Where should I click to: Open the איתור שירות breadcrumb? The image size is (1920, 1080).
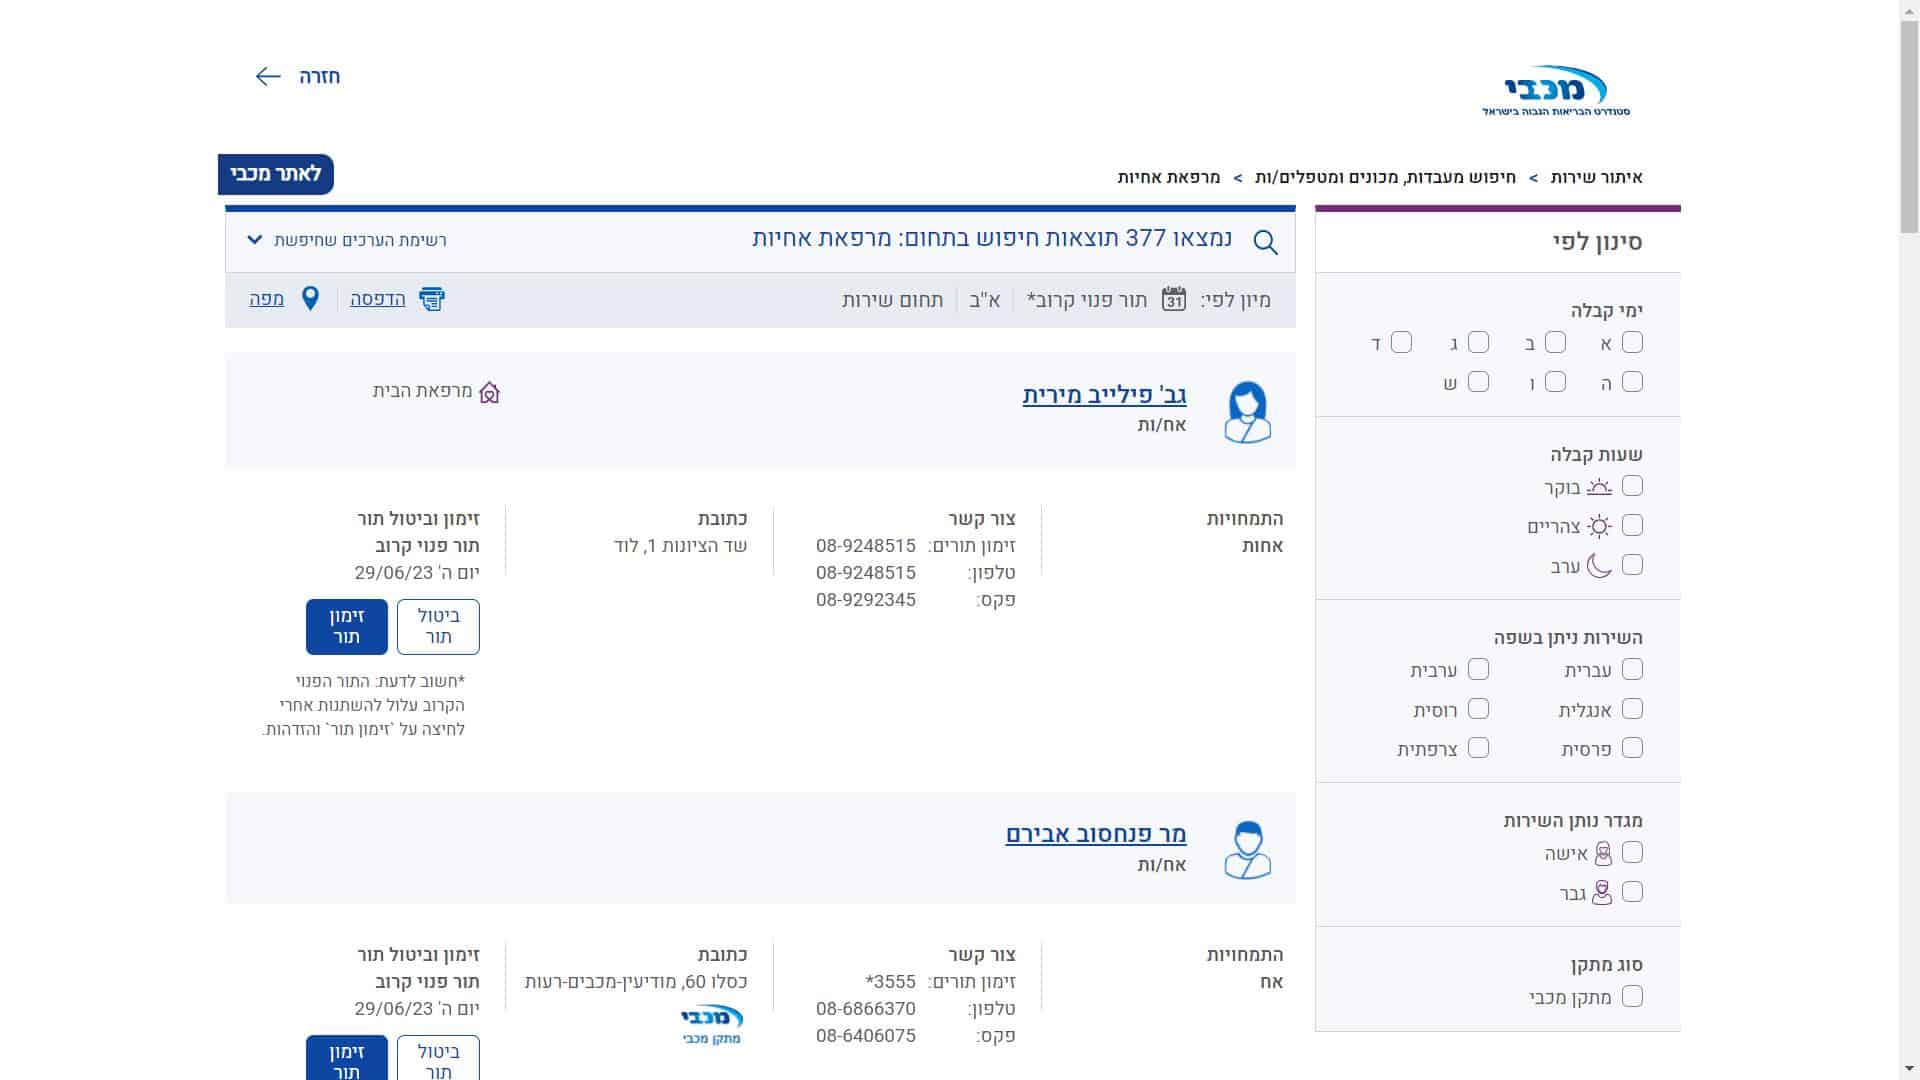pyautogui.click(x=1596, y=178)
